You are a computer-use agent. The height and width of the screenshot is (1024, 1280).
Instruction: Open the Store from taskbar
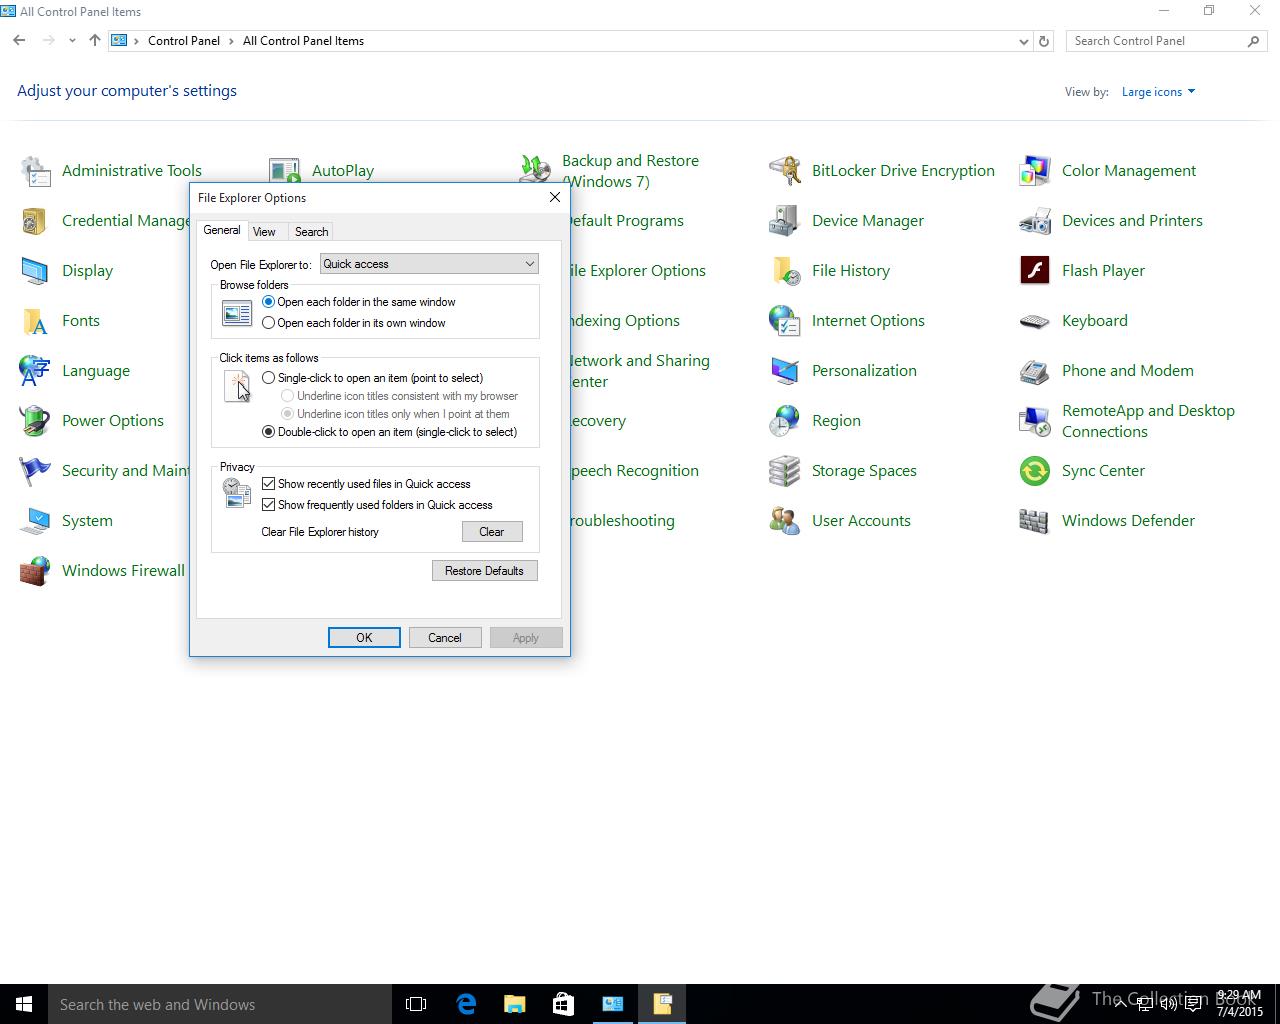(x=564, y=1004)
